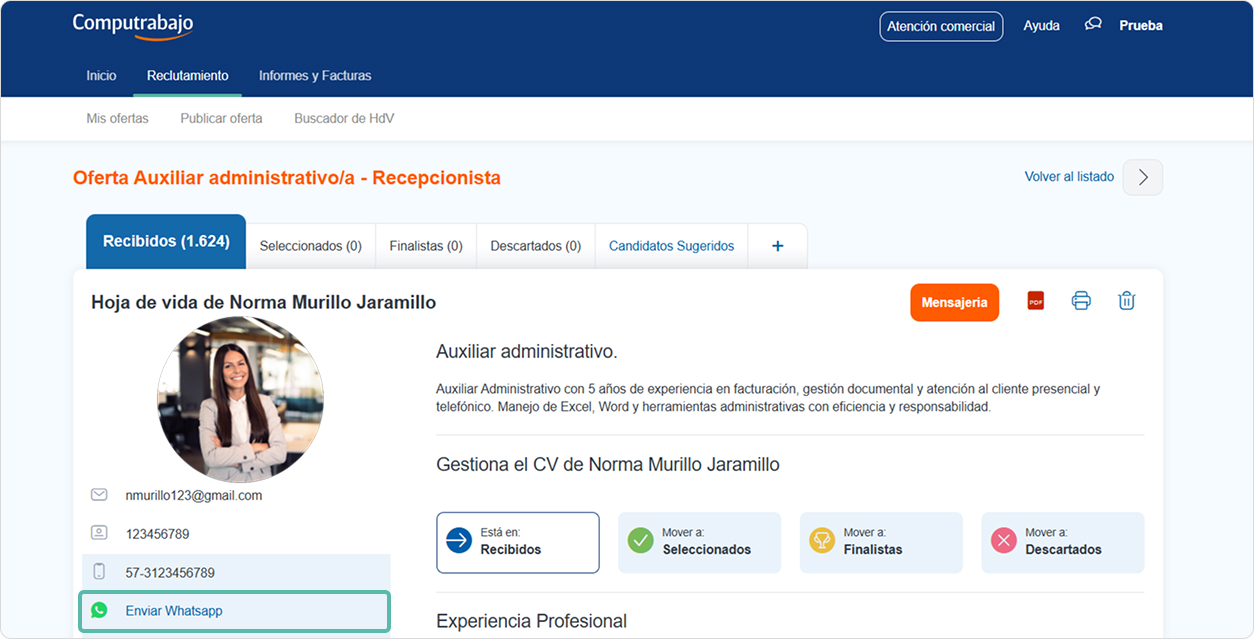The height and width of the screenshot is (639, 1254).
Task: Click the next arrow beside Volver al listado
Action: point(1143,177)
